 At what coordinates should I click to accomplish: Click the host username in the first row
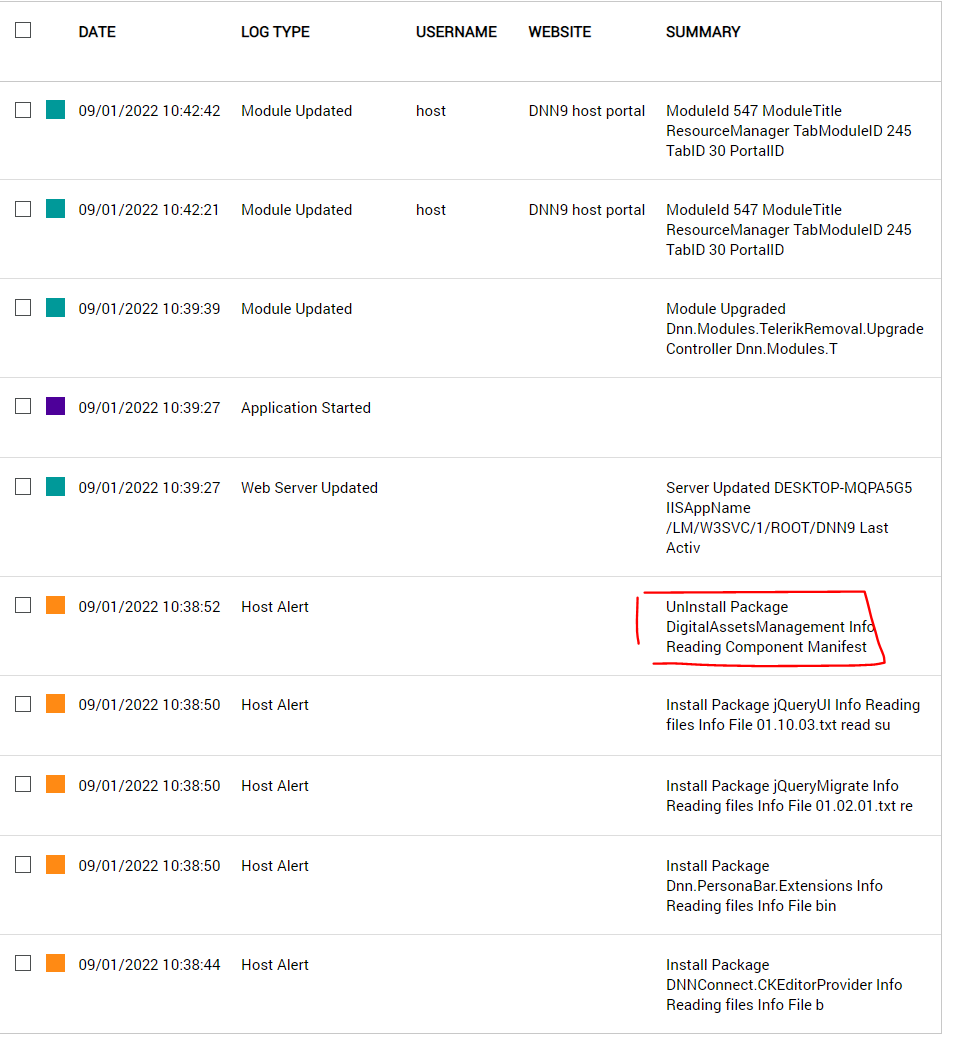pos(431,111)
